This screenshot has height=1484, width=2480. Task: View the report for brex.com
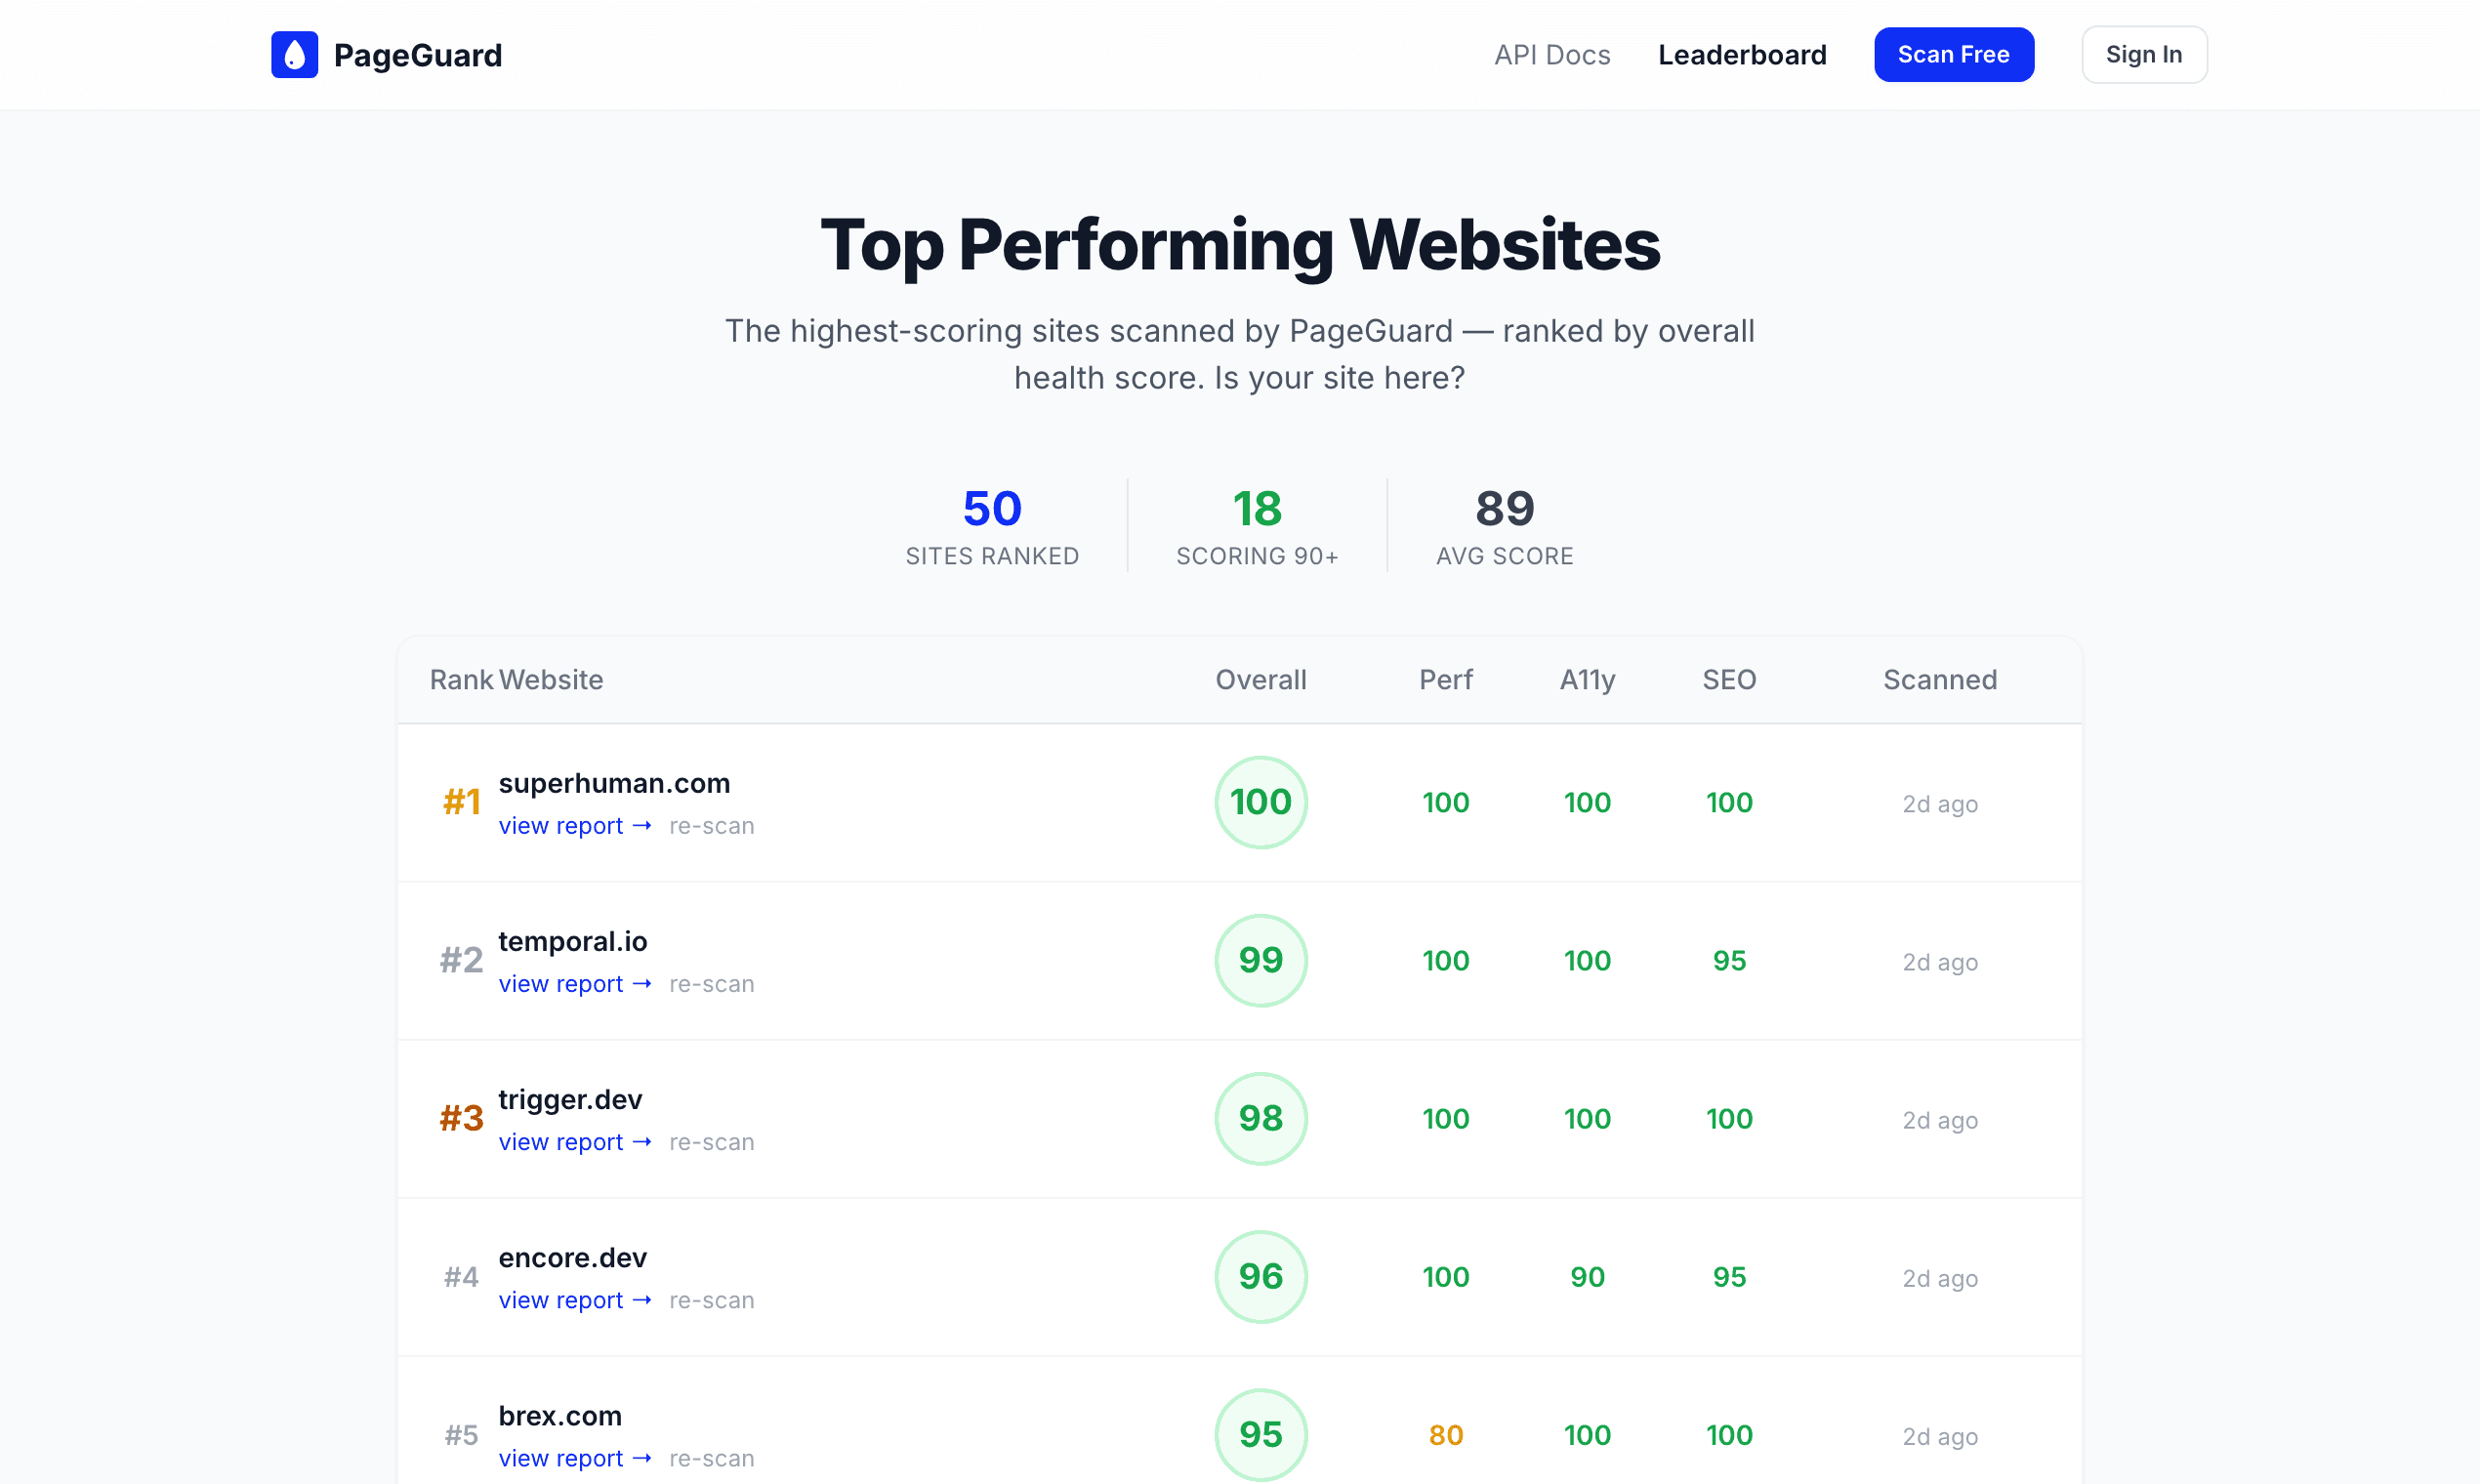tap(561, 1458)
